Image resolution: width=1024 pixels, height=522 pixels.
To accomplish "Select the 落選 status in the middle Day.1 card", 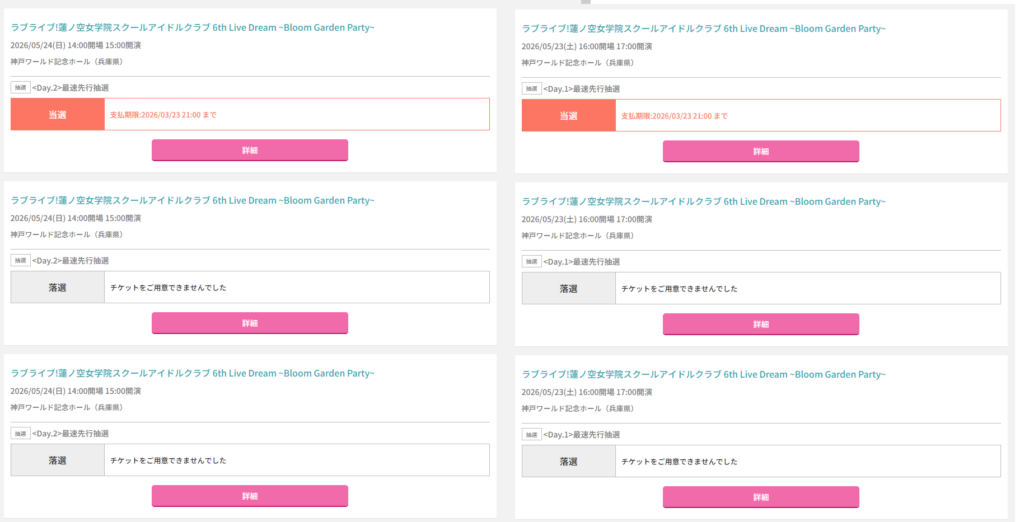I will tap(568, 289).
